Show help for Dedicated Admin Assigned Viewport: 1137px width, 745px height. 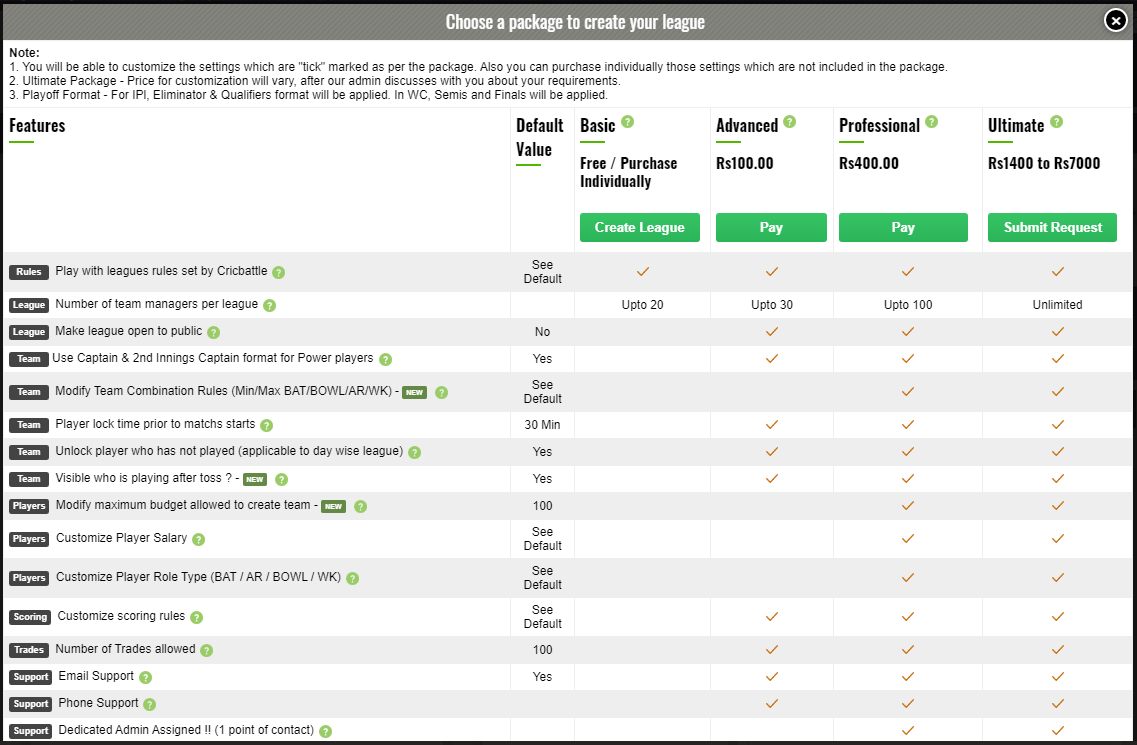326,731
